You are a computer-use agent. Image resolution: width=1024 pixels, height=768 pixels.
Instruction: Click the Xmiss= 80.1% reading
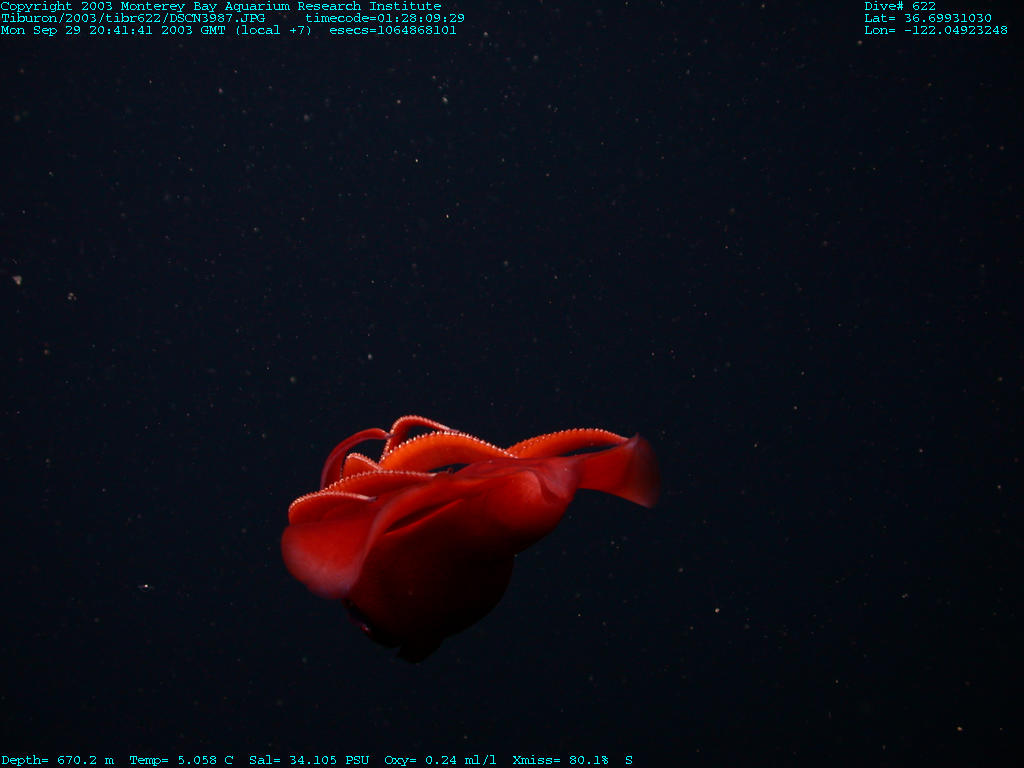pyautogui.click(x=560, y=760)
